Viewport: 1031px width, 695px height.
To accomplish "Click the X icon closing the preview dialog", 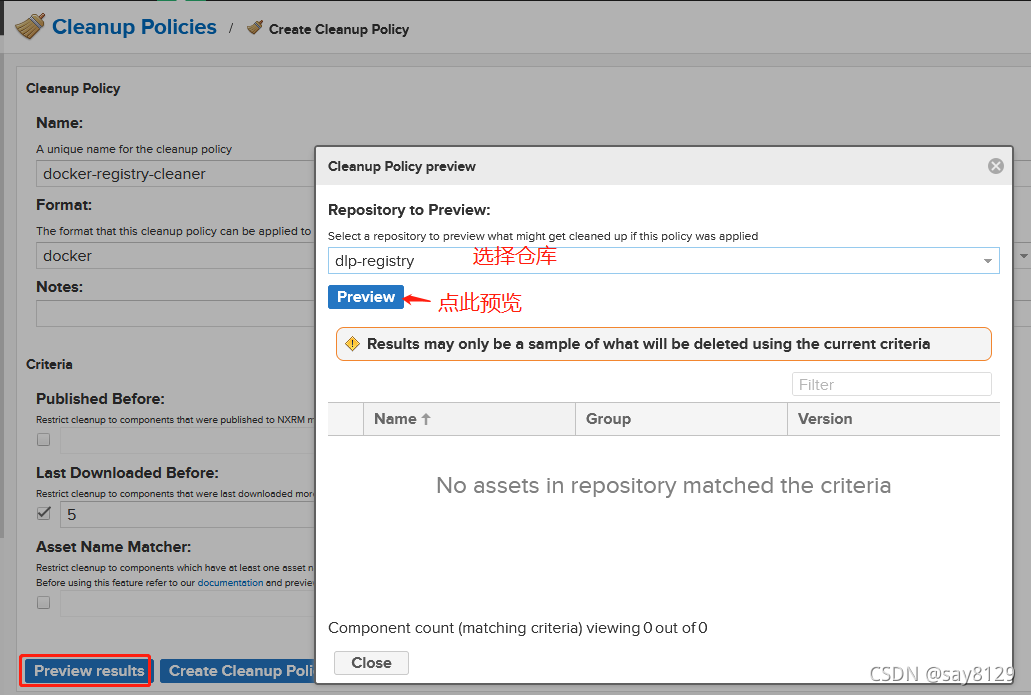I will coord(995,166).
